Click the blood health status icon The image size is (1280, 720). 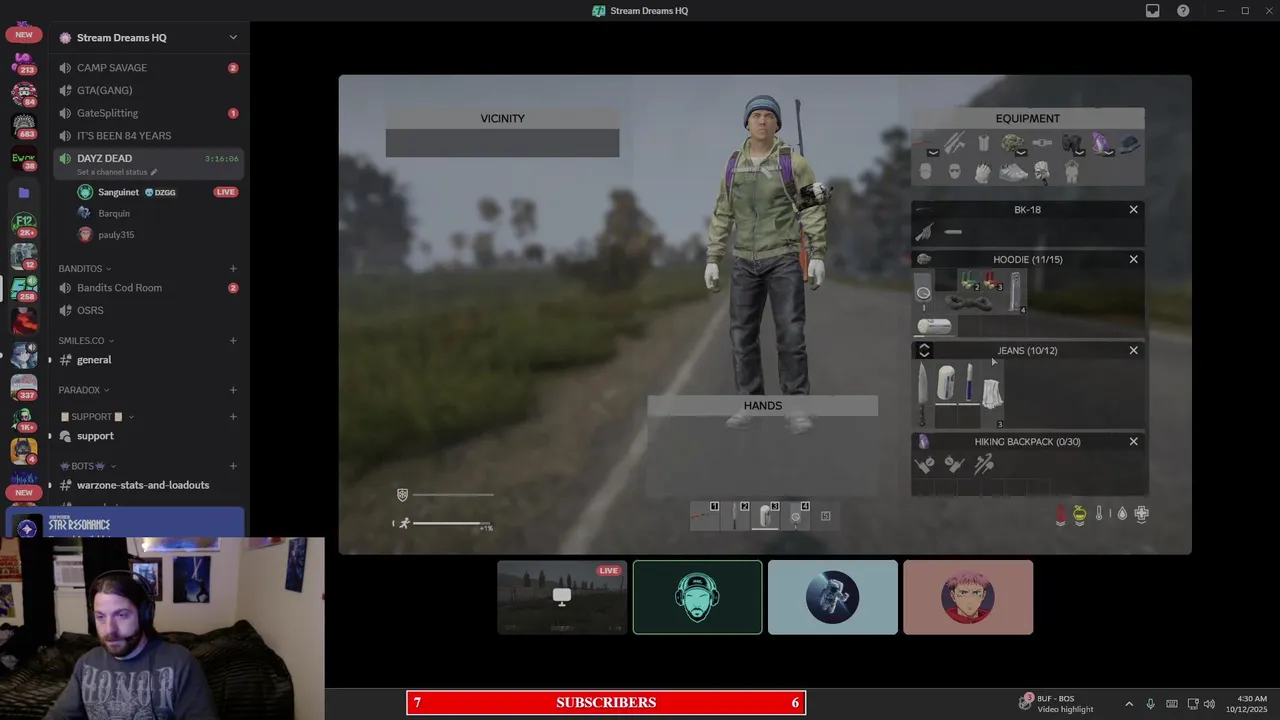pyautogui.click(x=1061, y=514)
